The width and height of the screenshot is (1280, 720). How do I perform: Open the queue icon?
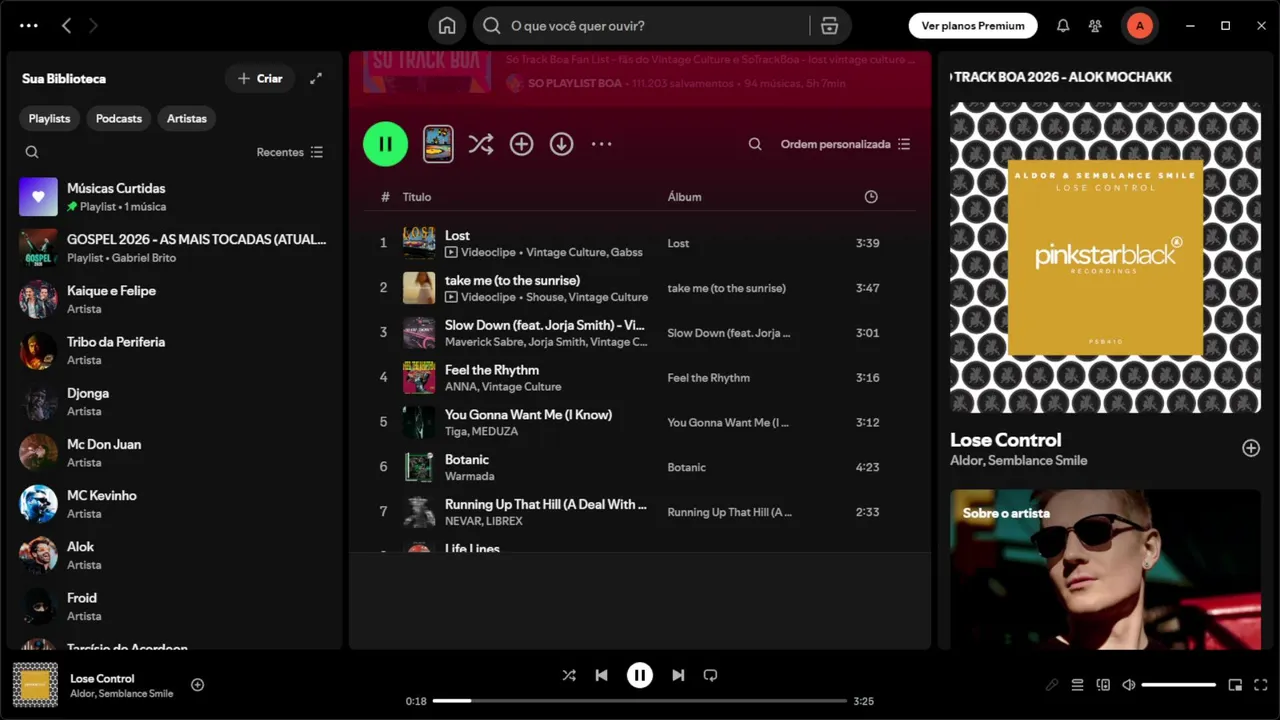1077,685
